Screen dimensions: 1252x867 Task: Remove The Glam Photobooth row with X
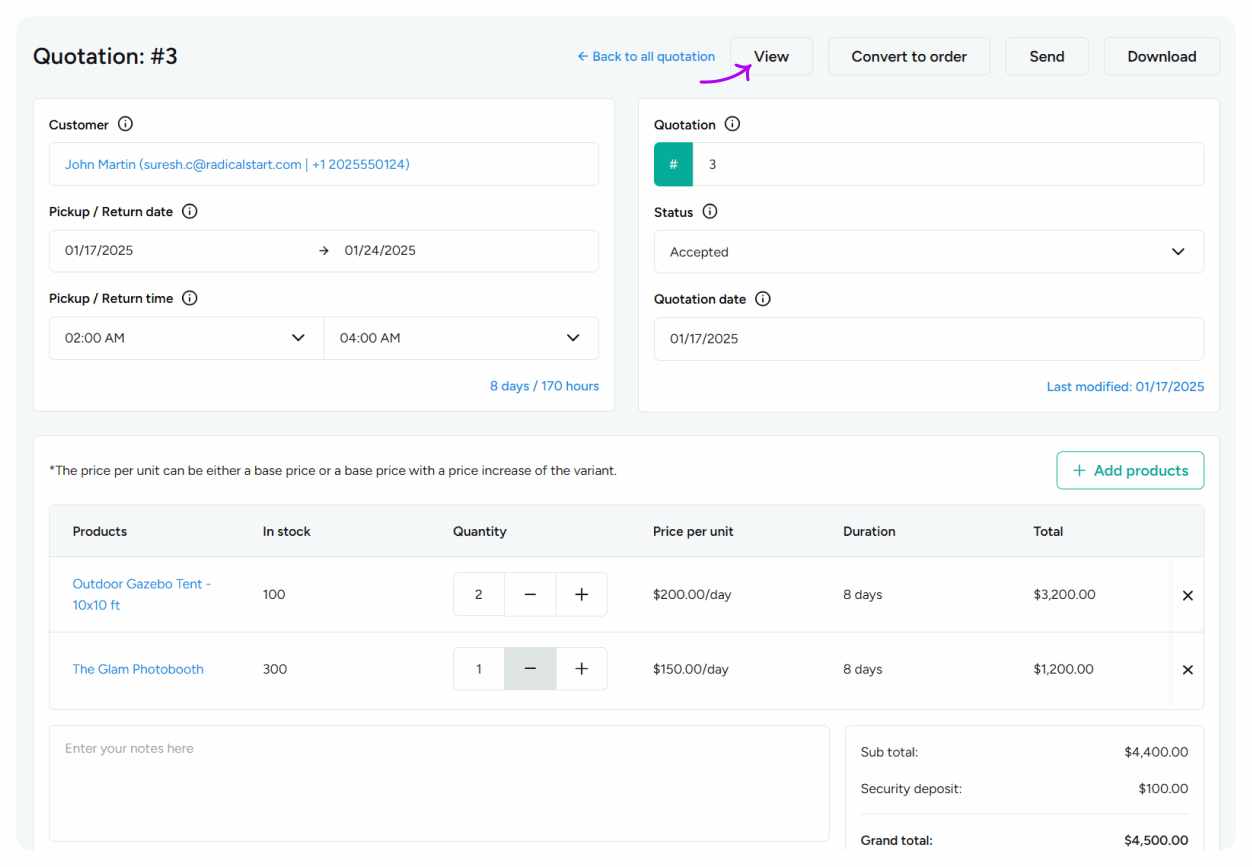pos(1187,670)
